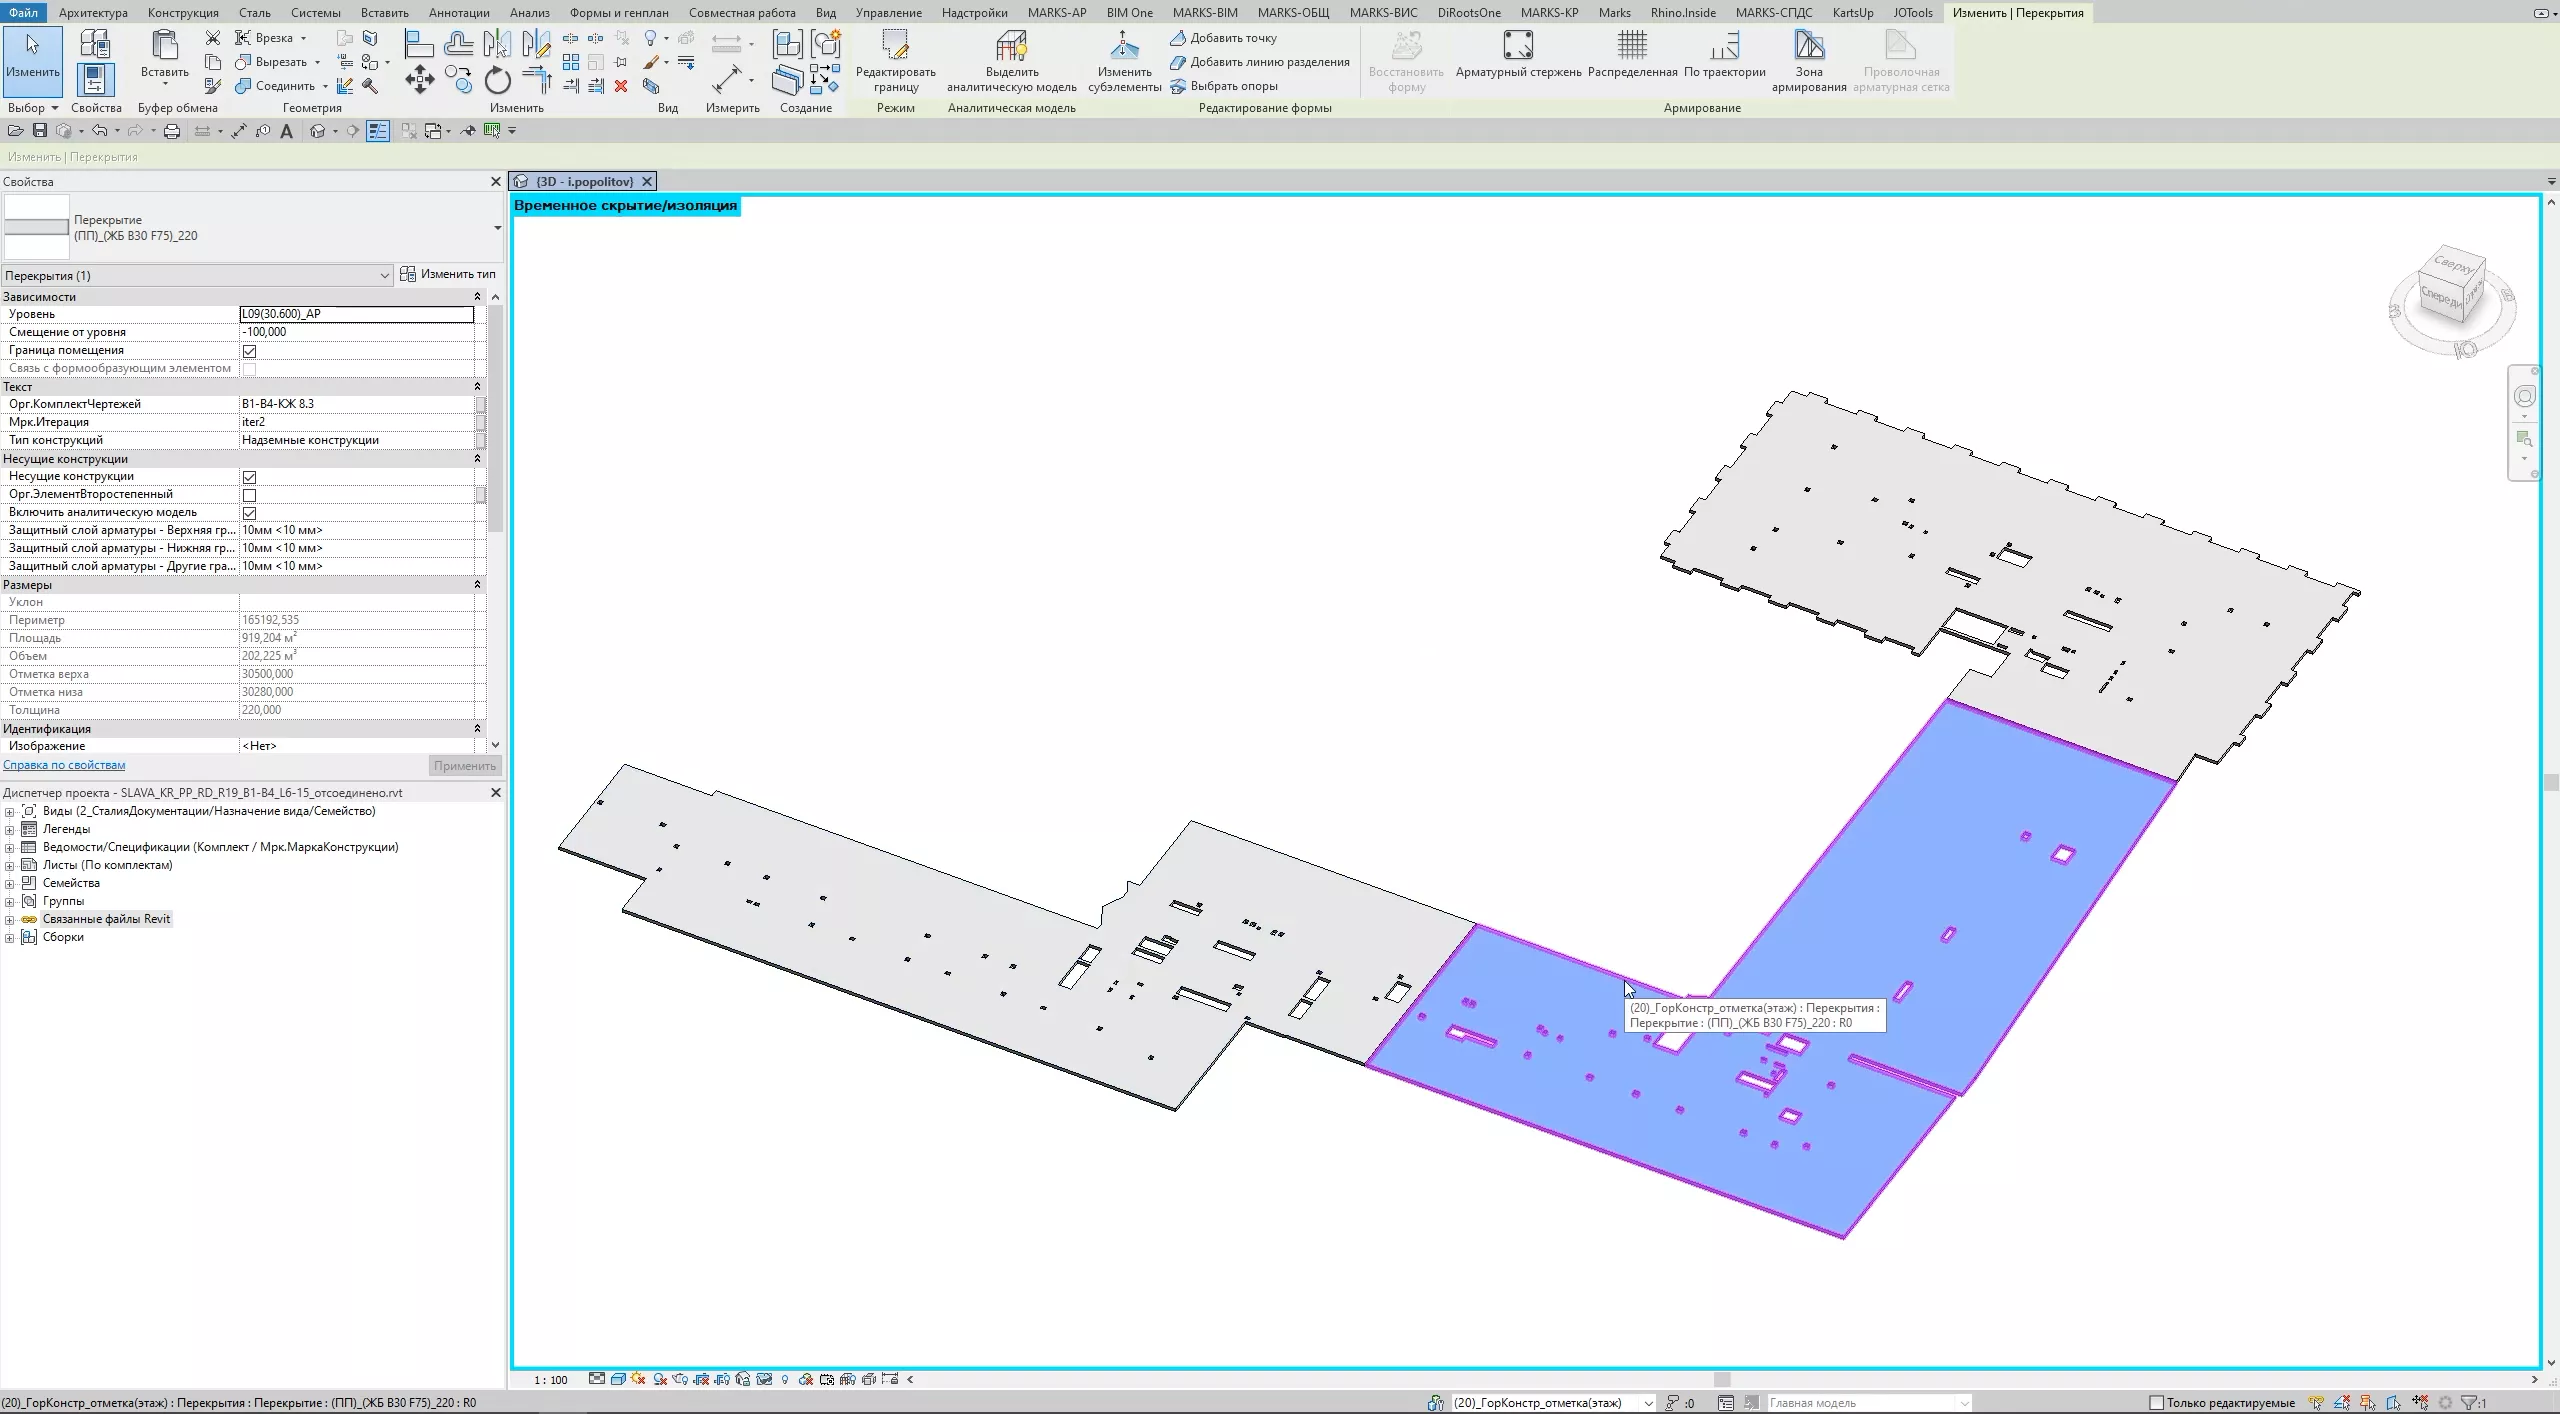Click Edit Boundary (Редактировать границу) icon
Viewport: 2560px width, 1414px height.
point(895,47)
